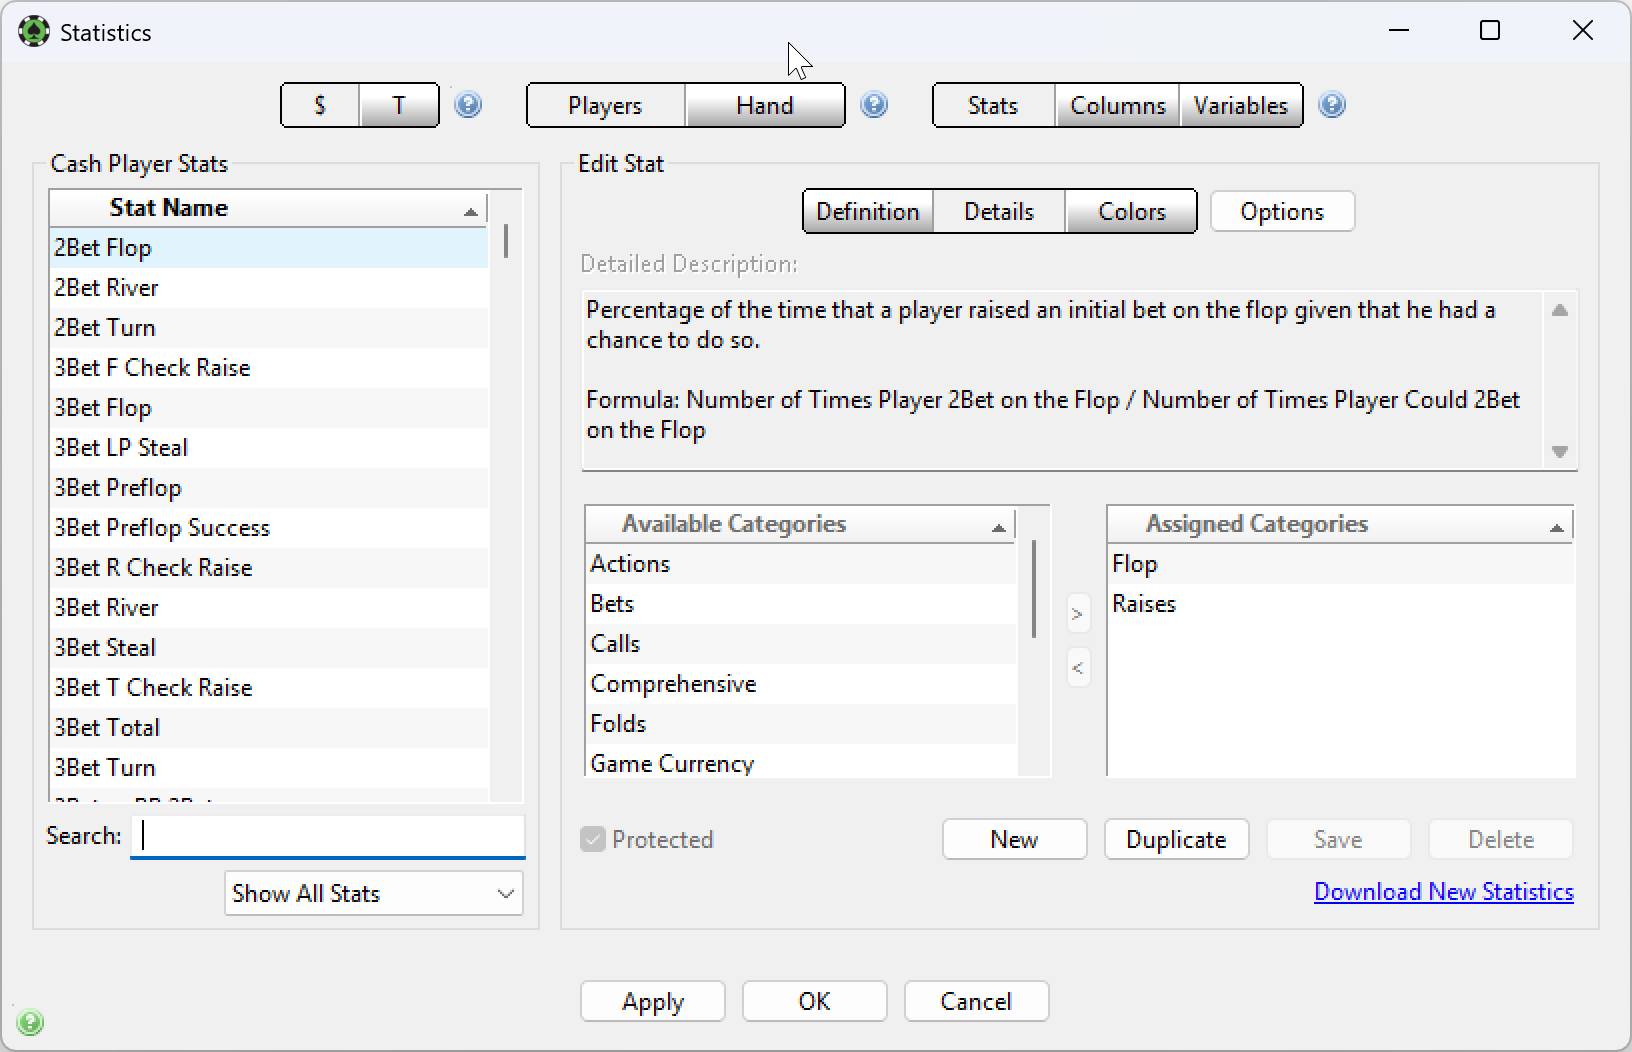
Task: Click the move-right arrow to assign category
Action: (1077, 614)
